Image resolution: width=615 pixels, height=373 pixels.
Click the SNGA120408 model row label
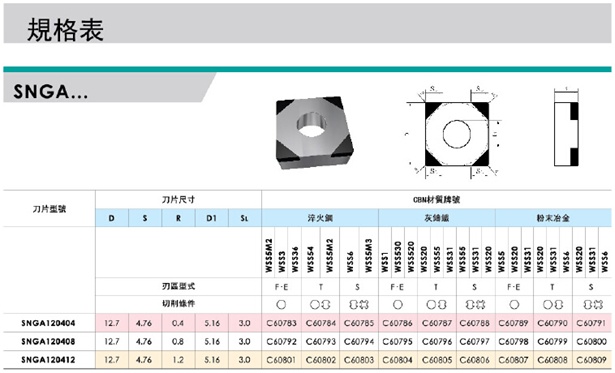pyautogui.click(x=49, y=342)
